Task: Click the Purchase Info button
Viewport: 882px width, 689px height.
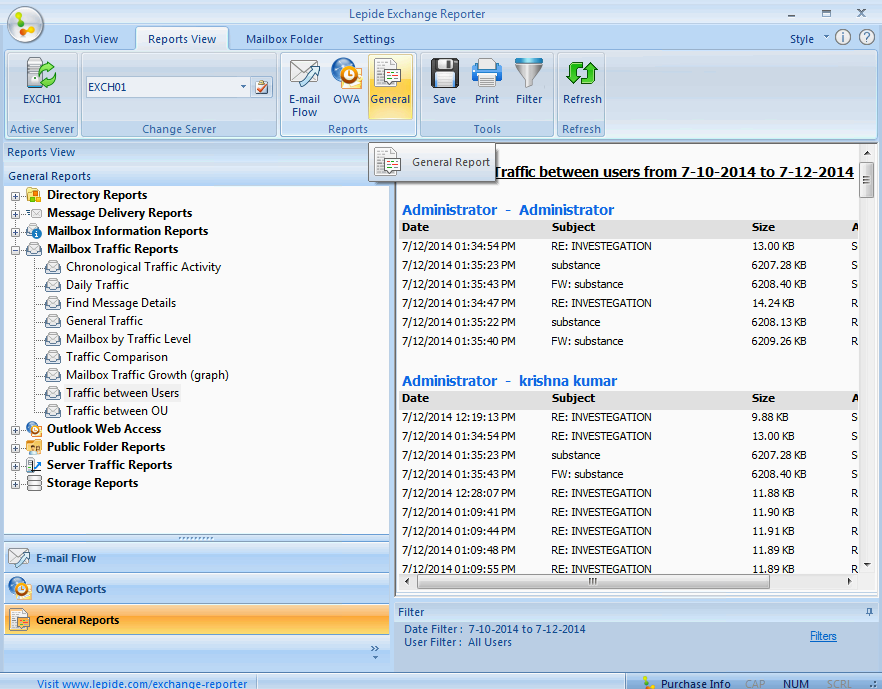Action: 695,683
